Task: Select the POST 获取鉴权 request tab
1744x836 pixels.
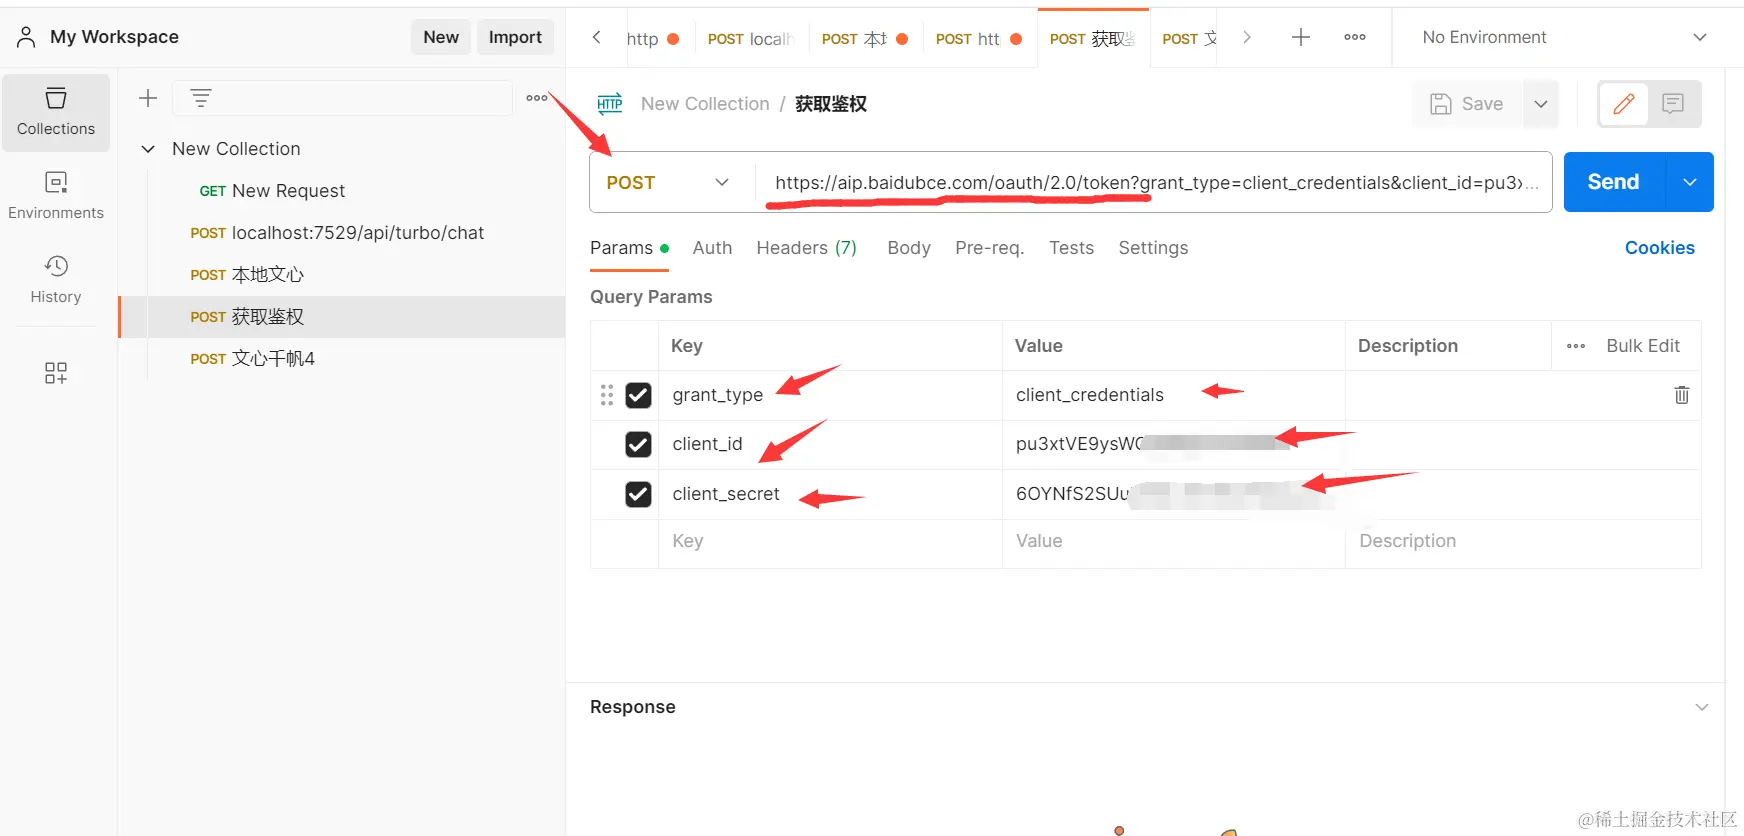Action: pos(1093,39)
